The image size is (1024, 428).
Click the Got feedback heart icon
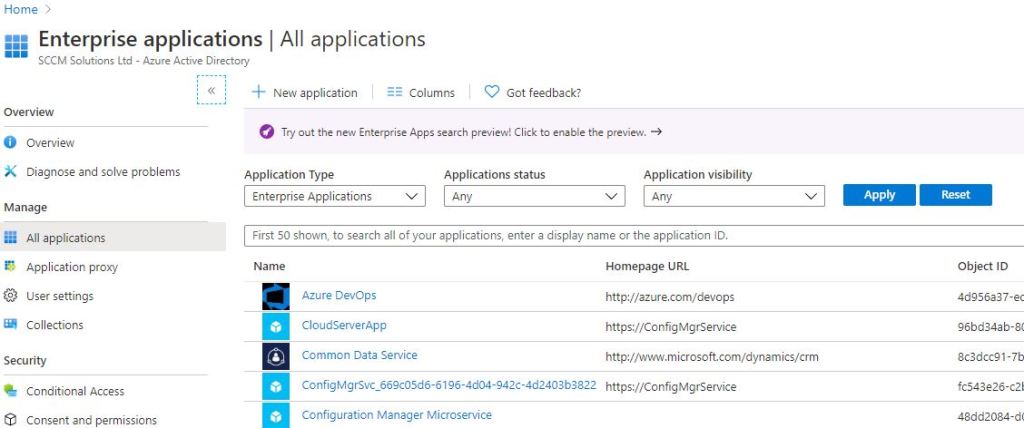(491, 92)
